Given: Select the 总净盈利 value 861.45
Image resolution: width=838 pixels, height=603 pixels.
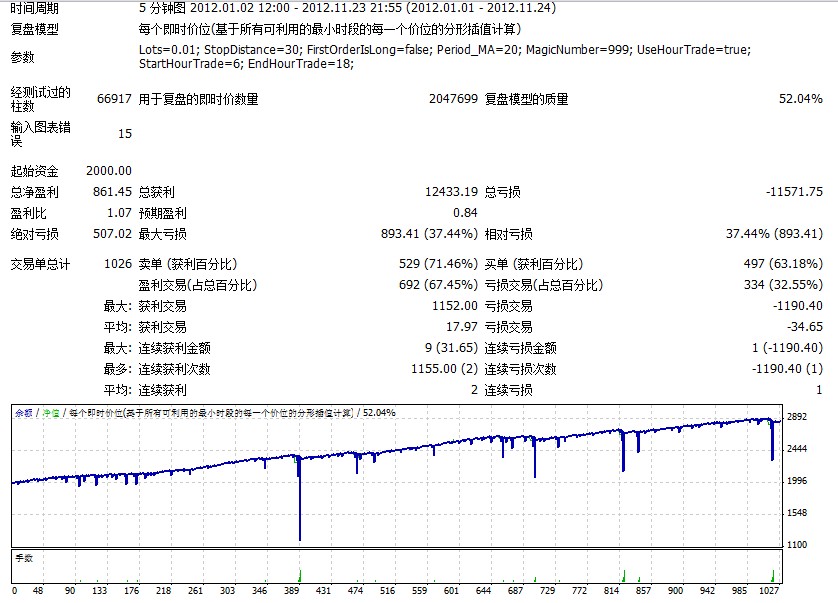Looking at the screenshot, I should (112, 192).
